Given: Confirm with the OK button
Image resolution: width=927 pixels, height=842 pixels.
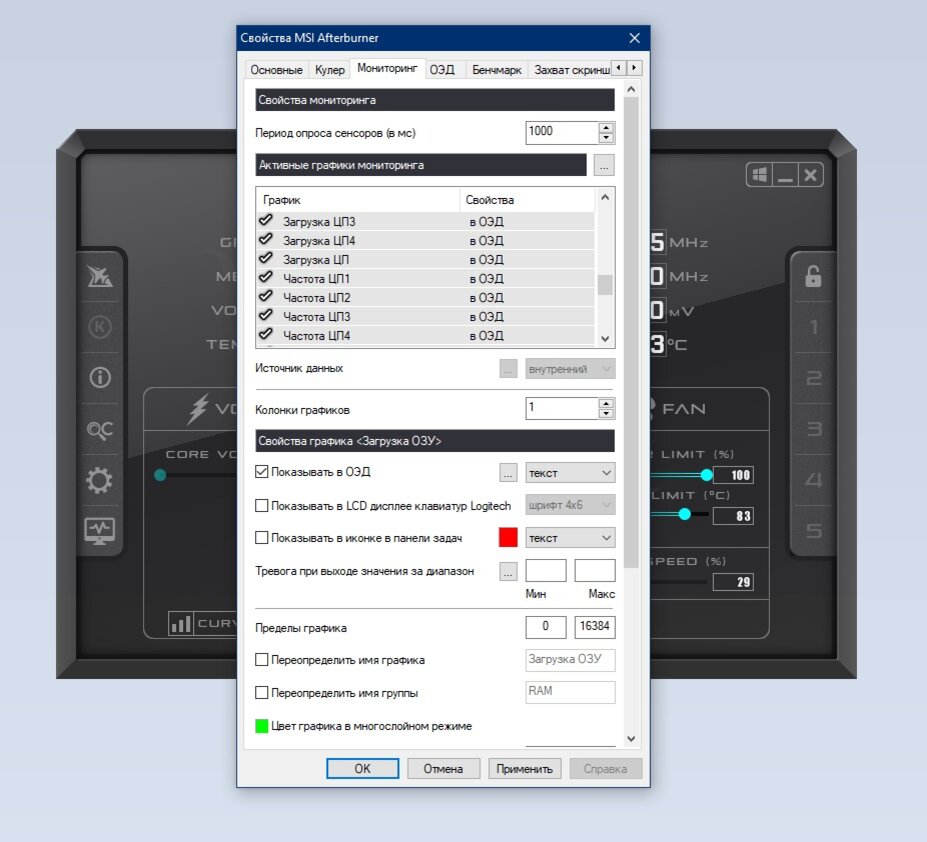Looking at the screenshot, I should point(362,769).
